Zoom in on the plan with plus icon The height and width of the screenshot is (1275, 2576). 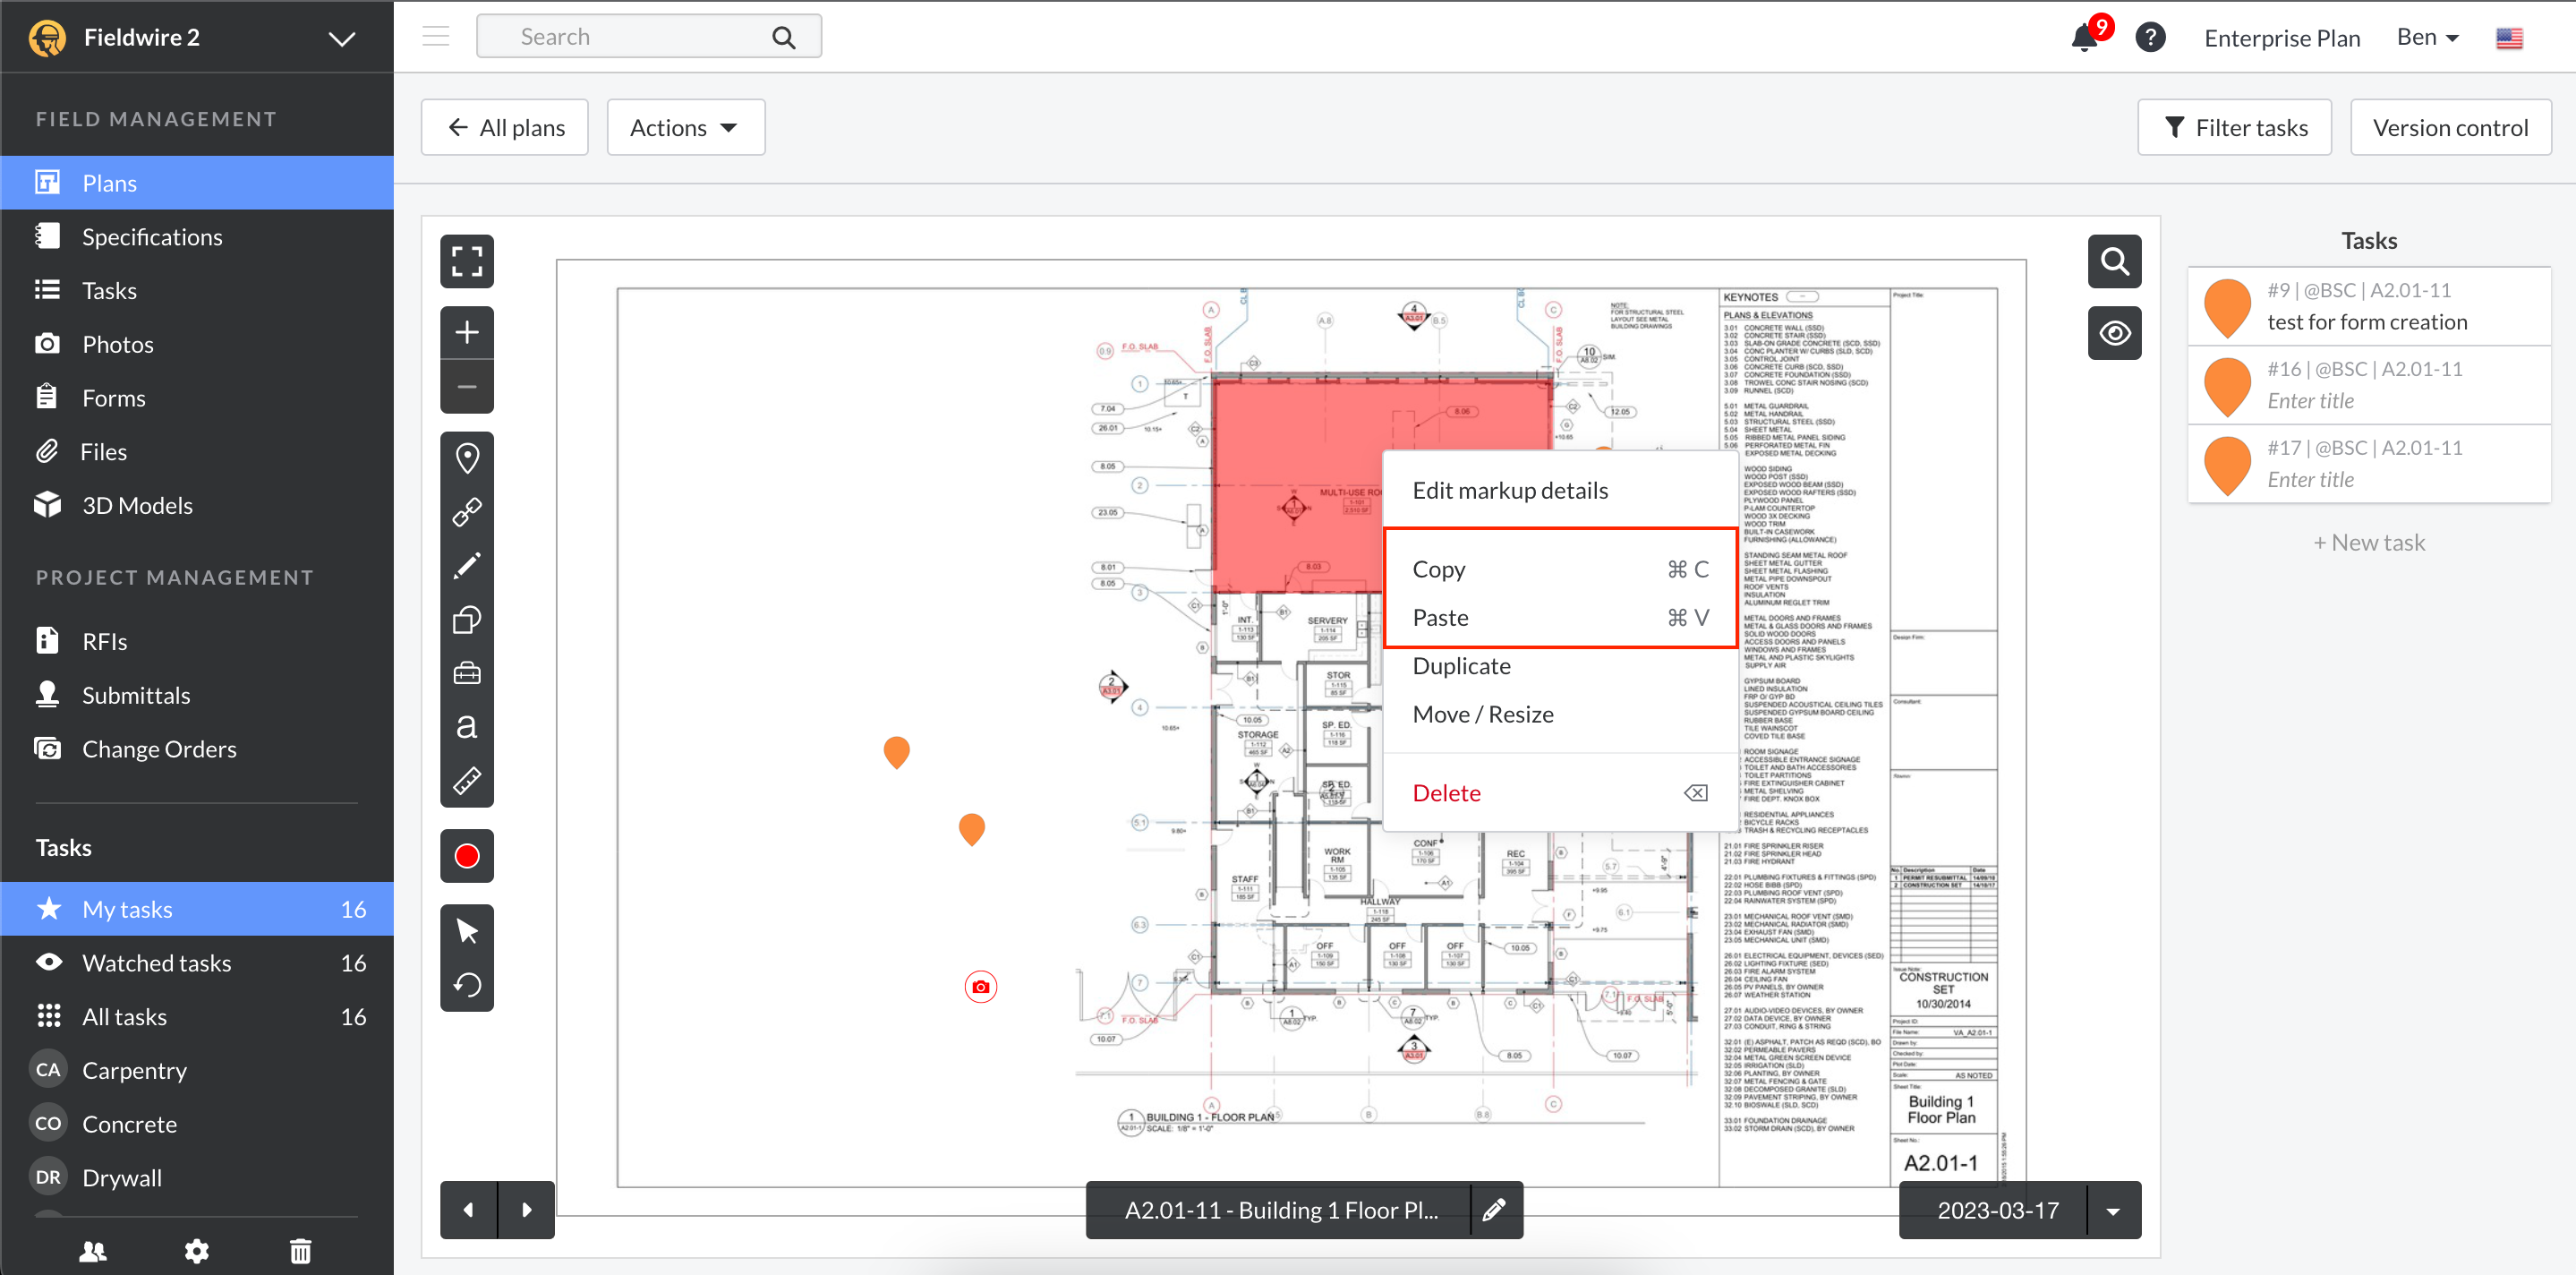pyautogui.click(x=467, y=332)
